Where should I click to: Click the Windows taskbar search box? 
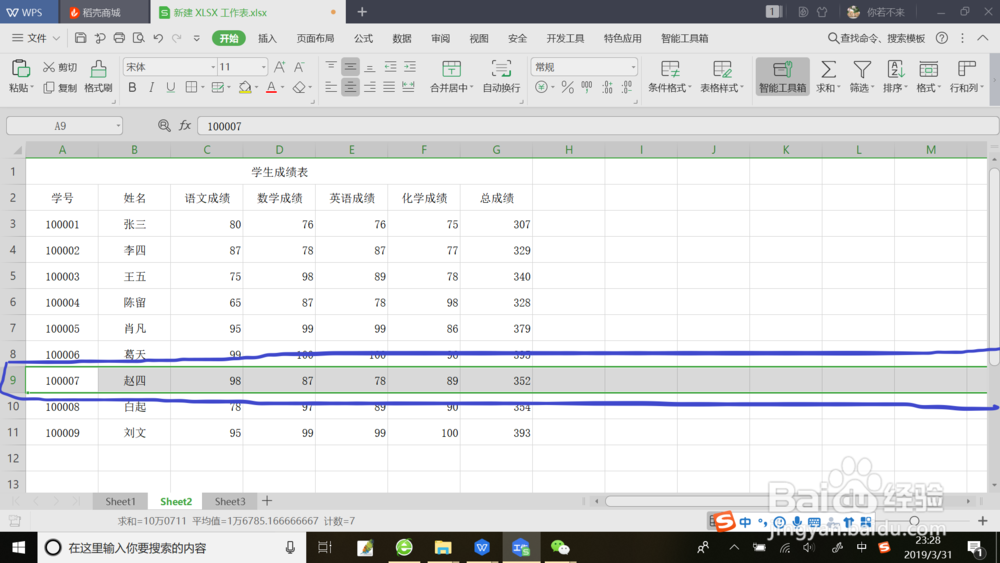(x=172, y=547)
